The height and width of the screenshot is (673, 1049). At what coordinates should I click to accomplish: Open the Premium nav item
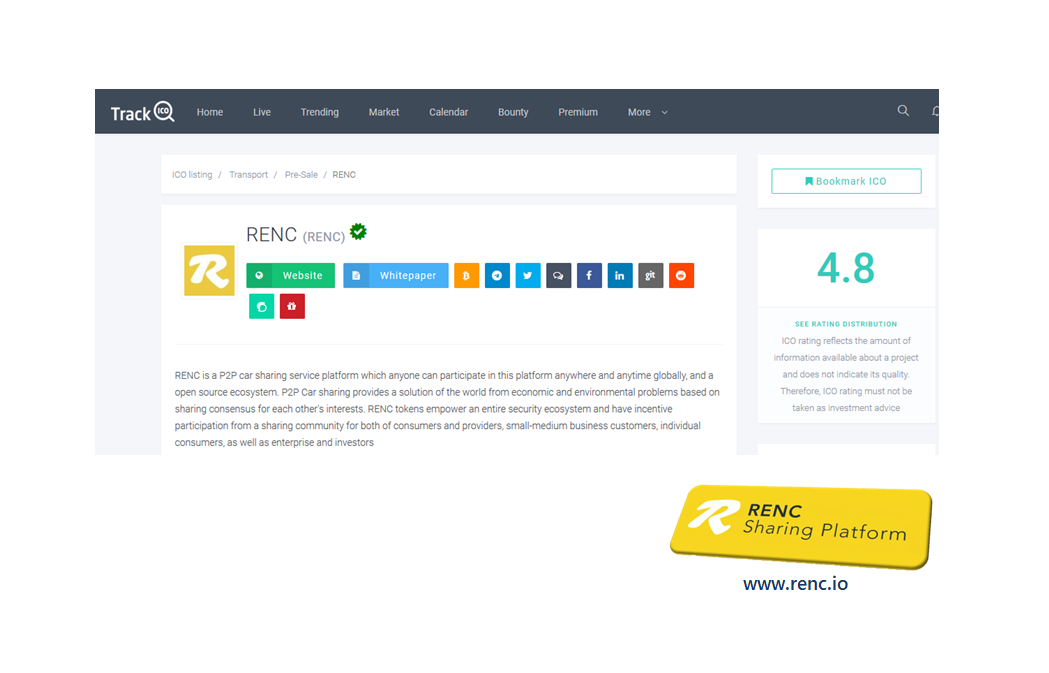[x=578, y=112]
